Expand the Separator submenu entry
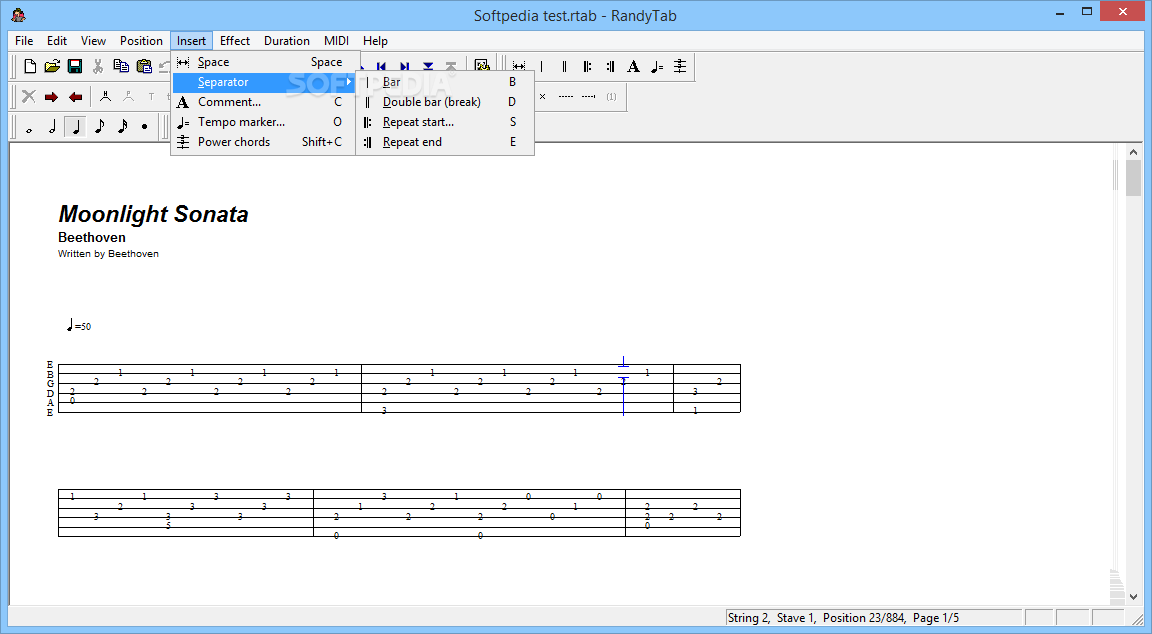The image size is (1152, 634). [x=264, y=82]
